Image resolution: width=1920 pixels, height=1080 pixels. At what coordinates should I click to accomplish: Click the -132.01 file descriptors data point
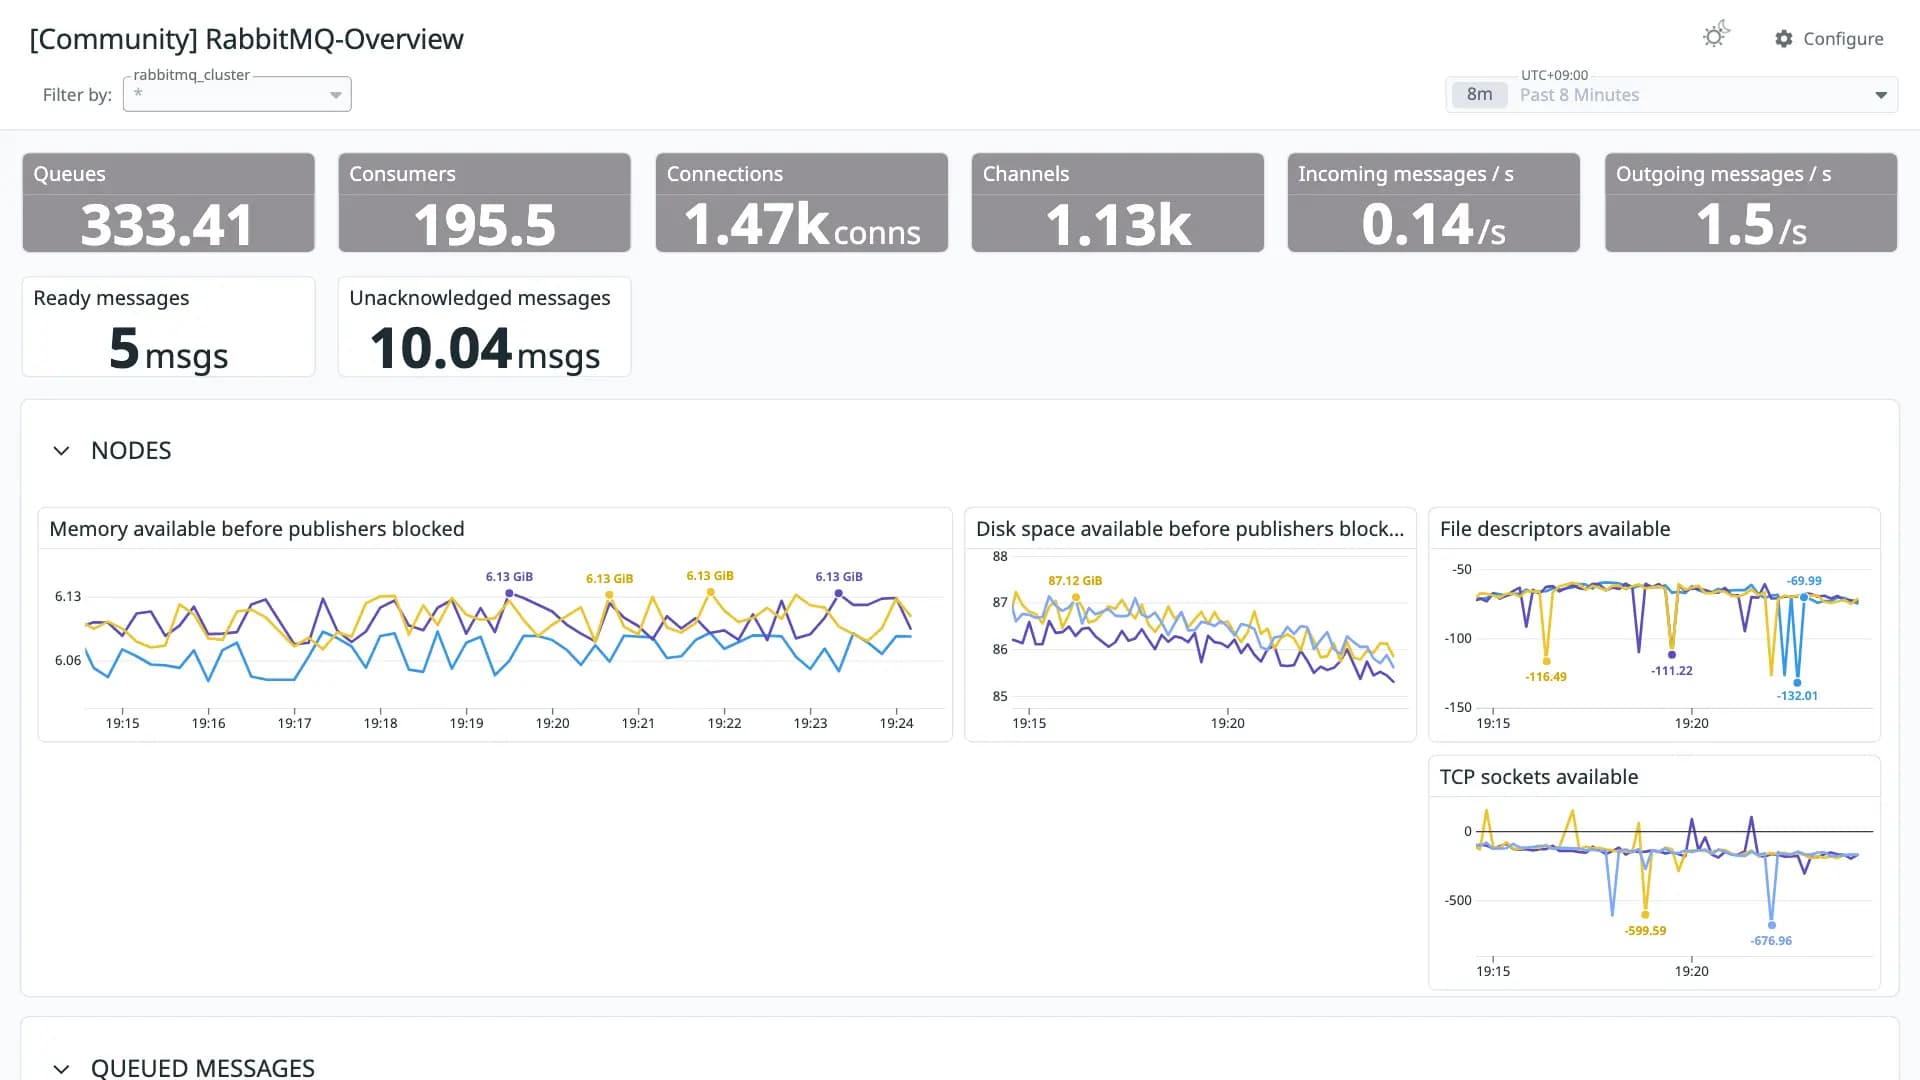1797,683
